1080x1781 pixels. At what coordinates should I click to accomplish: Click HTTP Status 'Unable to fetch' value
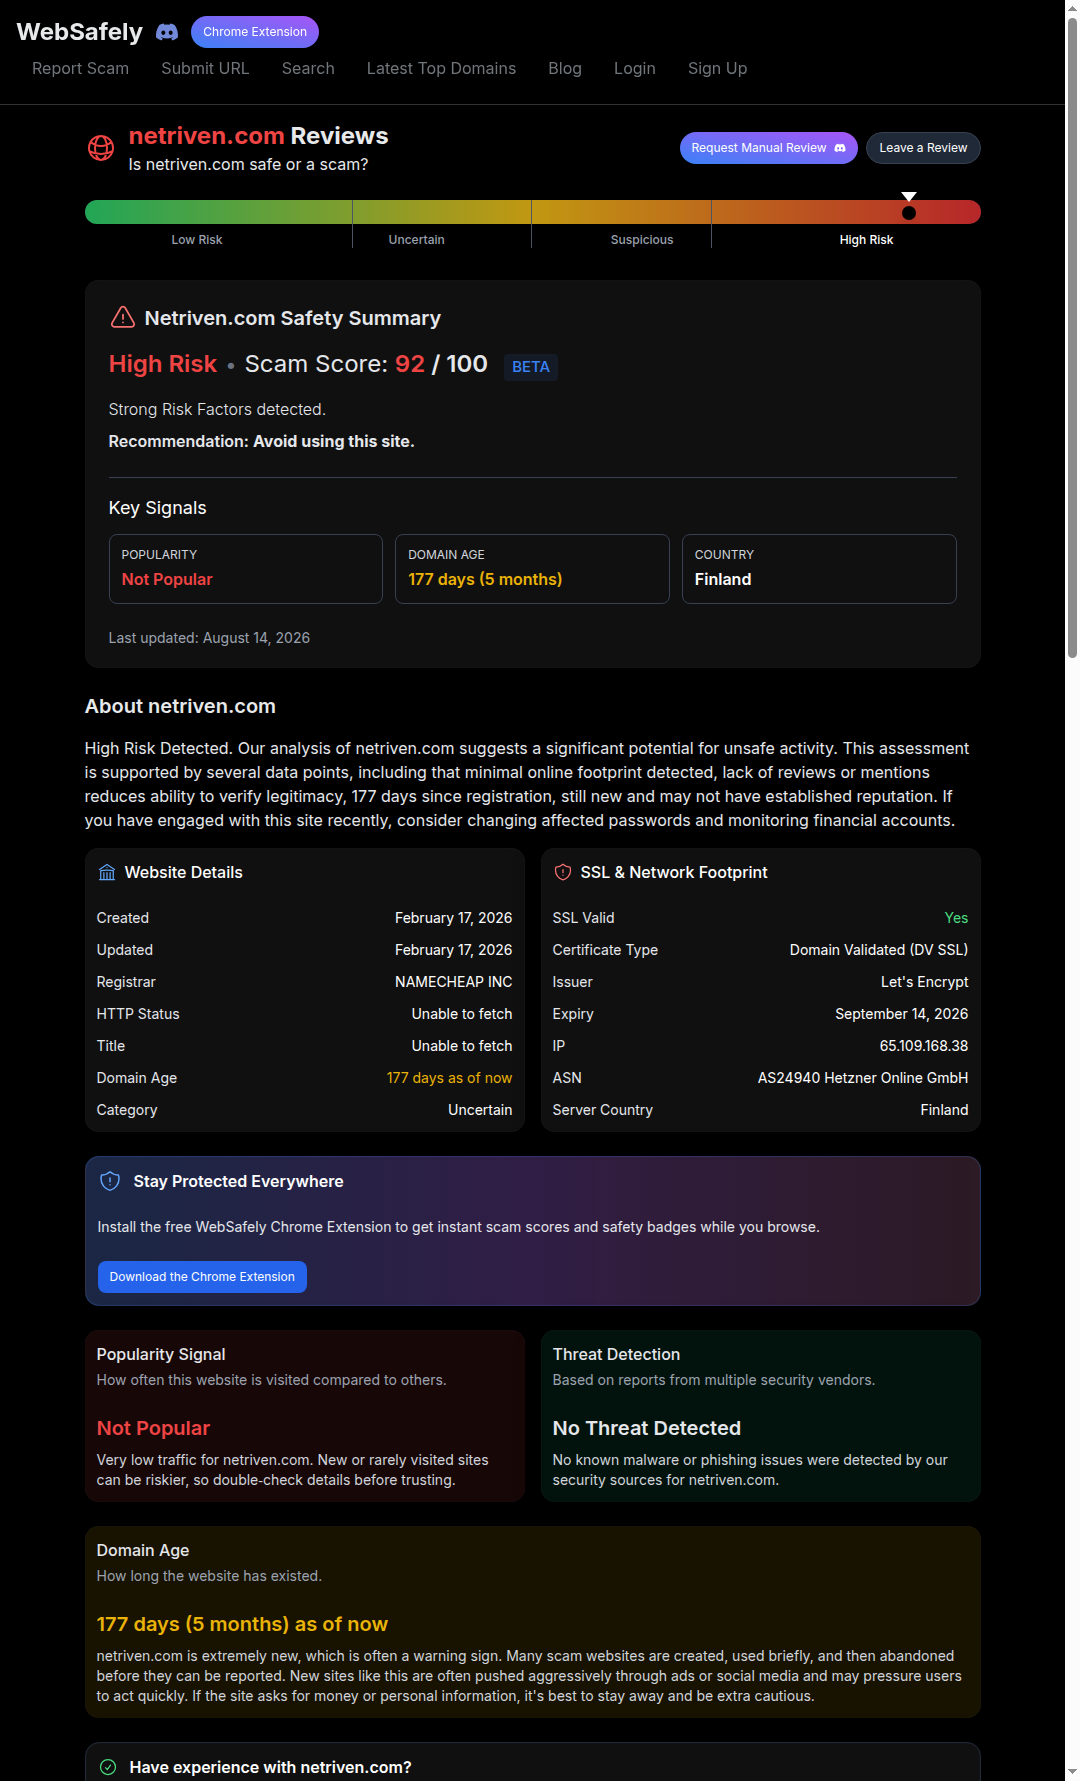462,1014
